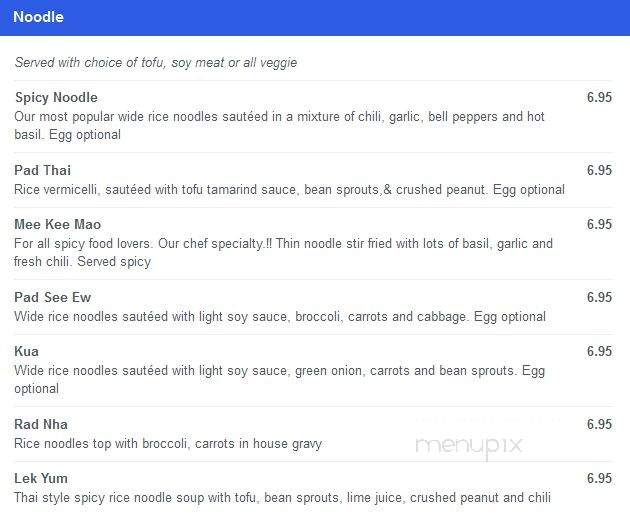The image size is (630, 514).
Task: Select the Mee Kee Mao price
Action: pos(599,224)
